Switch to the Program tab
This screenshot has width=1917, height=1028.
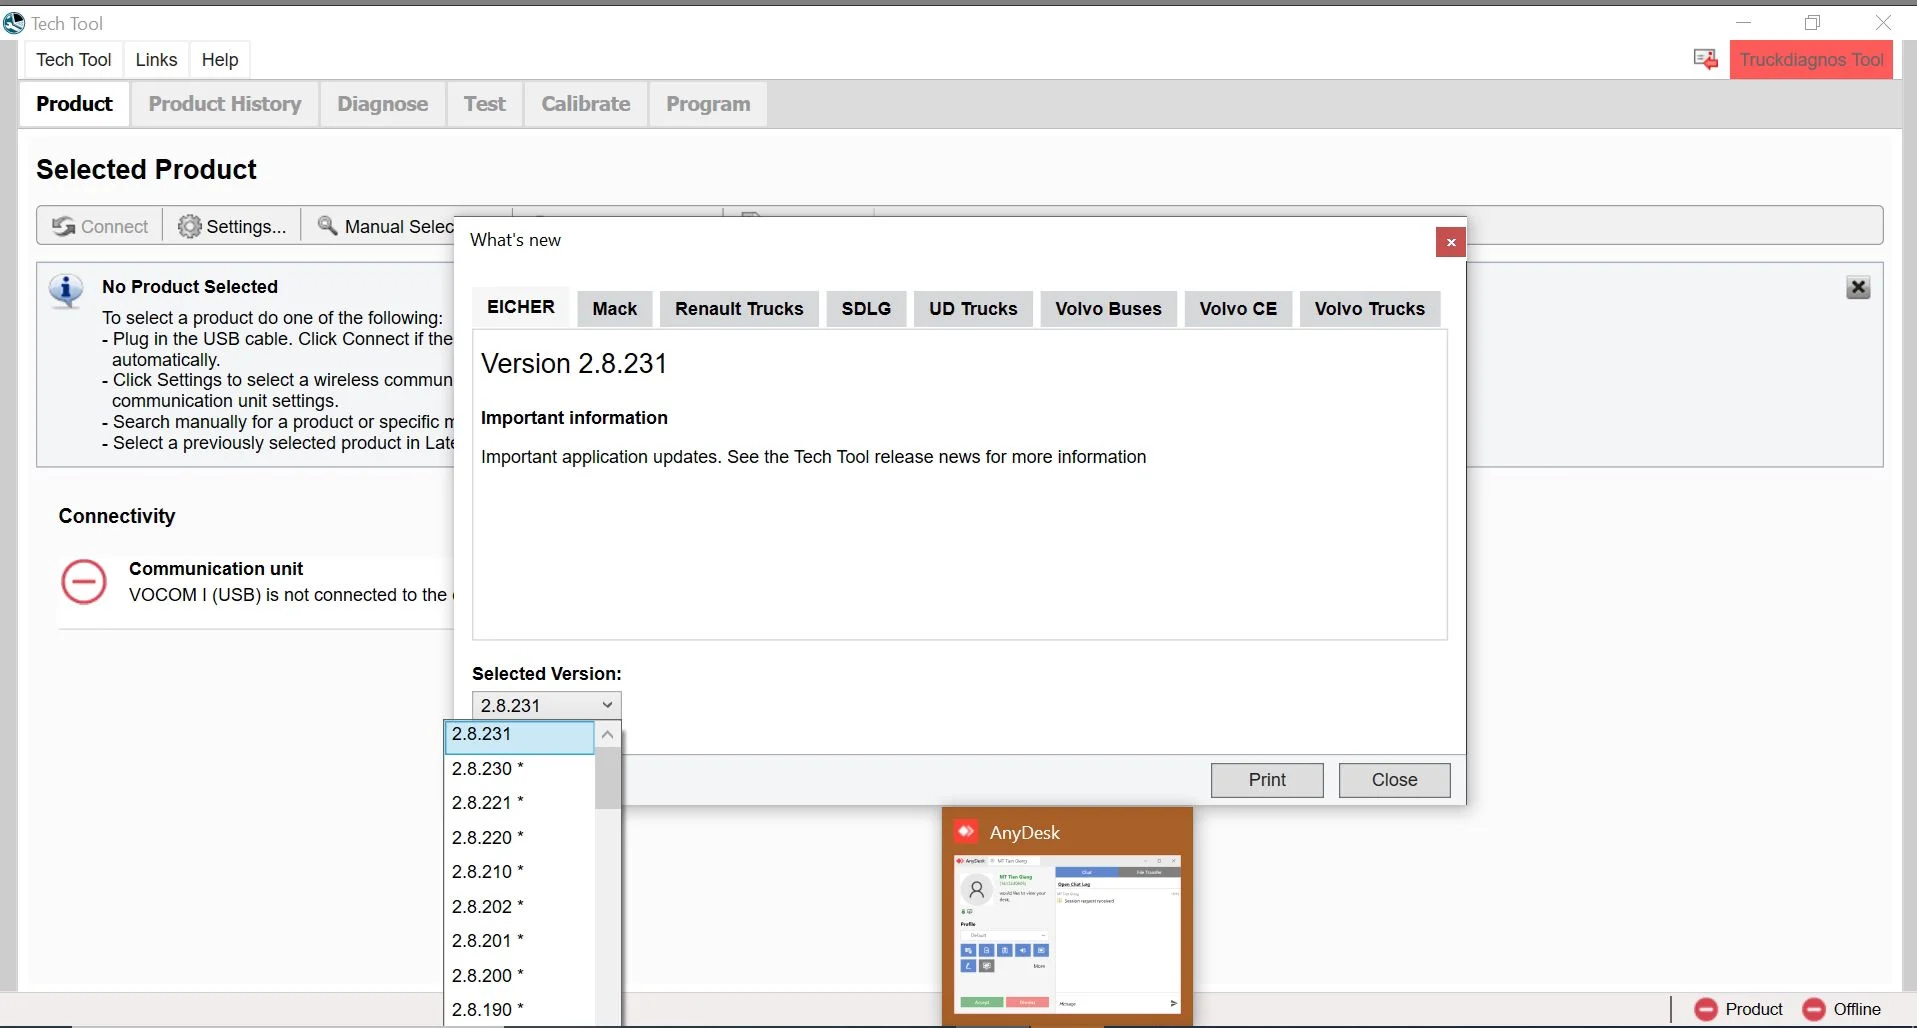707,104
